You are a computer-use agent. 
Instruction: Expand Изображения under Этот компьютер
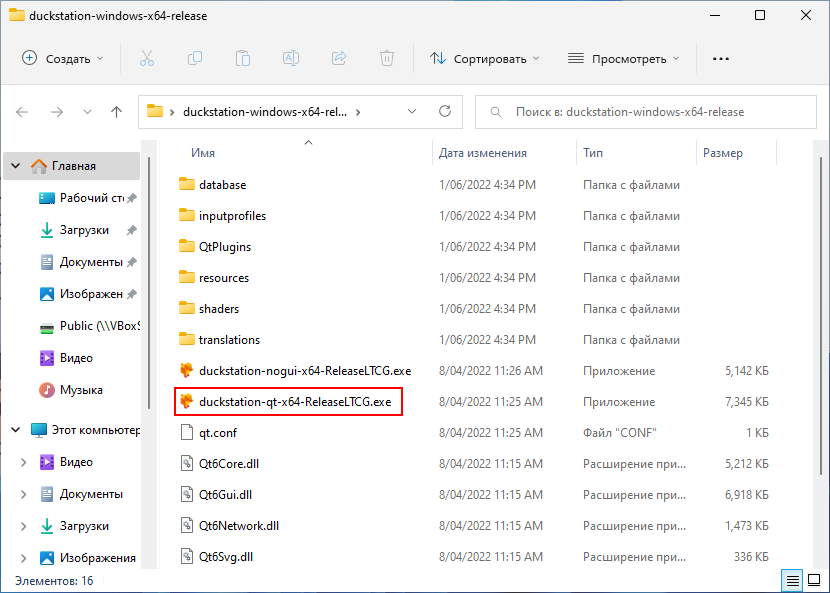tap(23, 558)
